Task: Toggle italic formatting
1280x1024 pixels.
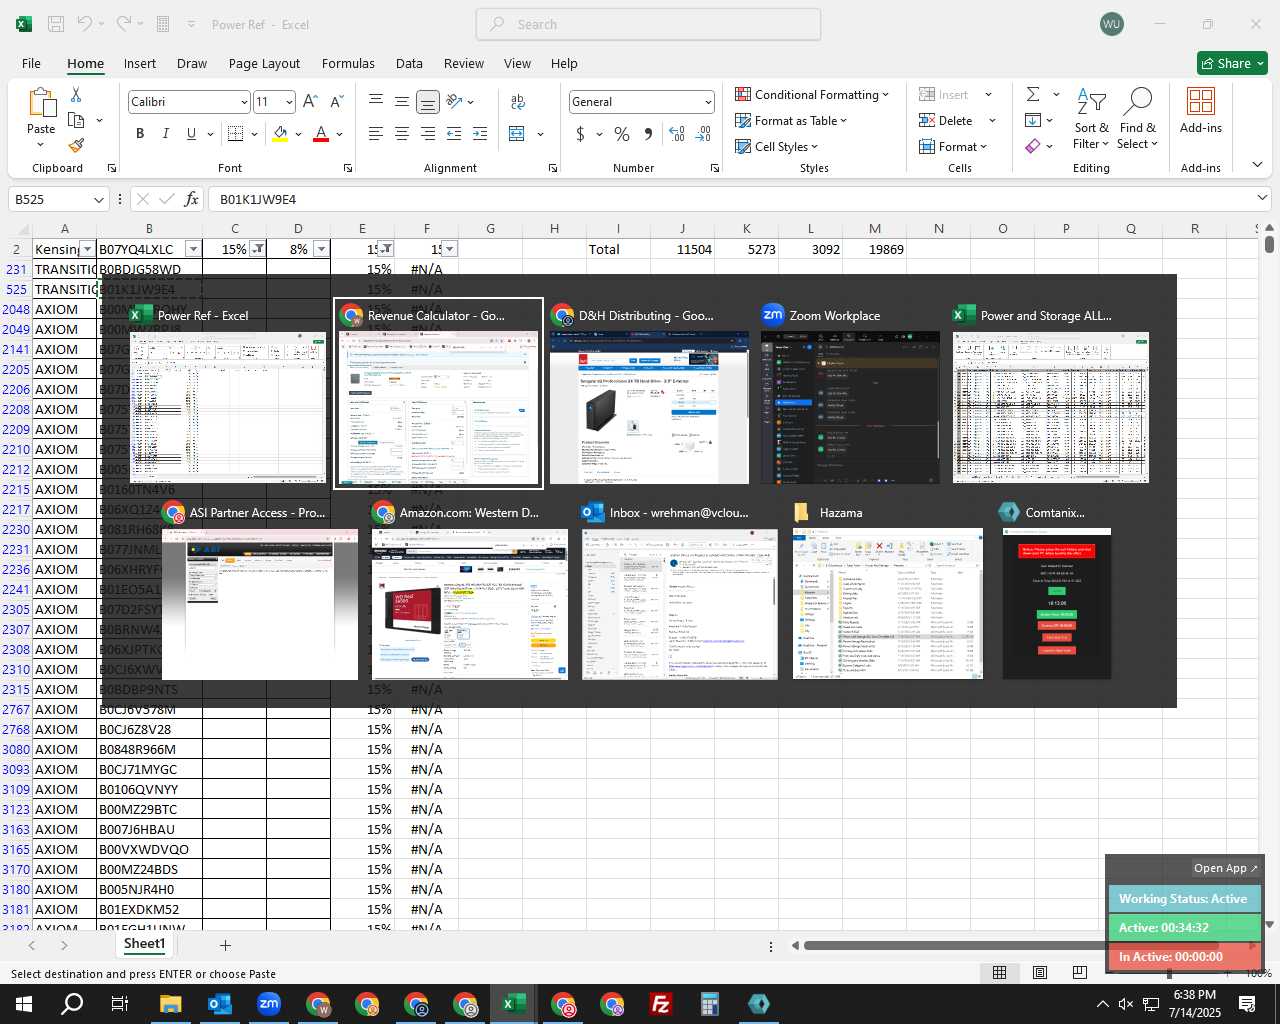Action: [165, 134]
